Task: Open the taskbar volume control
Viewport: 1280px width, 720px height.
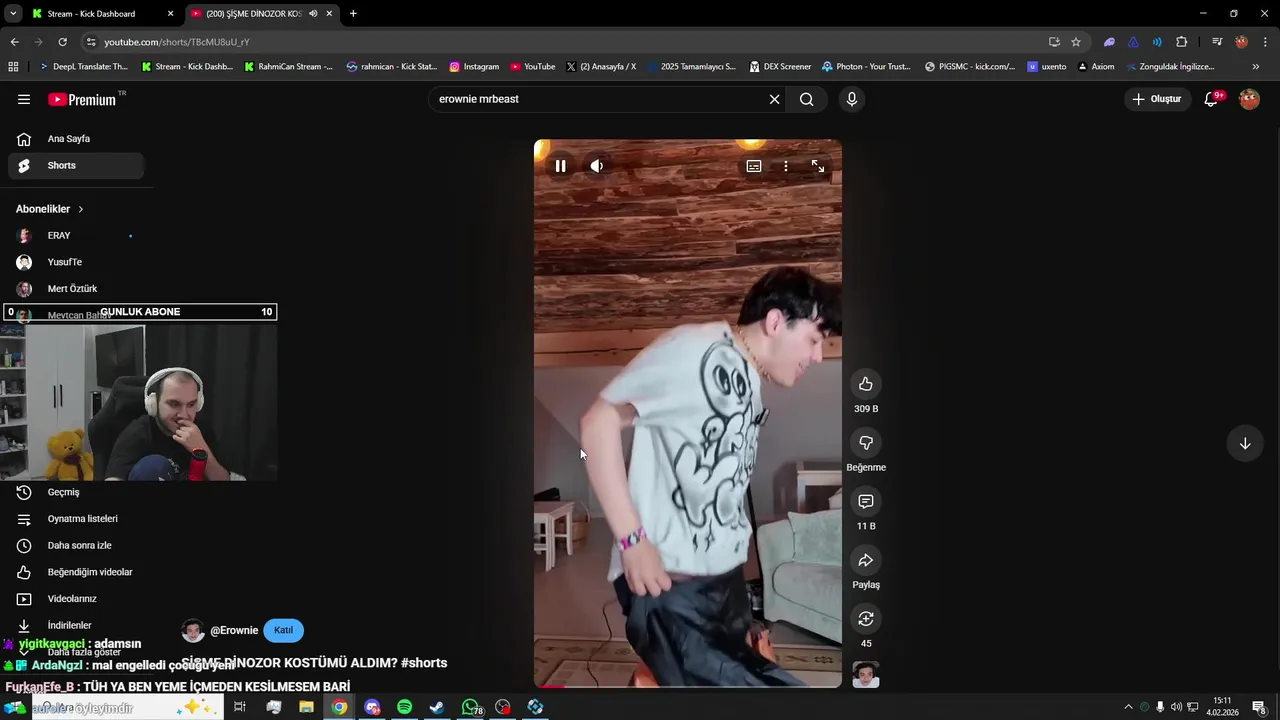Action: pyautogui.click(x=1176, y=707)
